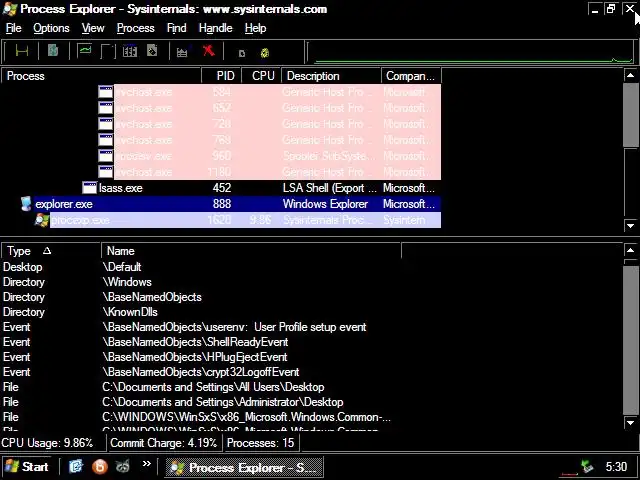Image resolution: width=640 pixels, height=480 pixels.
Task: Select the crypt32LogoffEvent handle row
Action: coord(200,372)
